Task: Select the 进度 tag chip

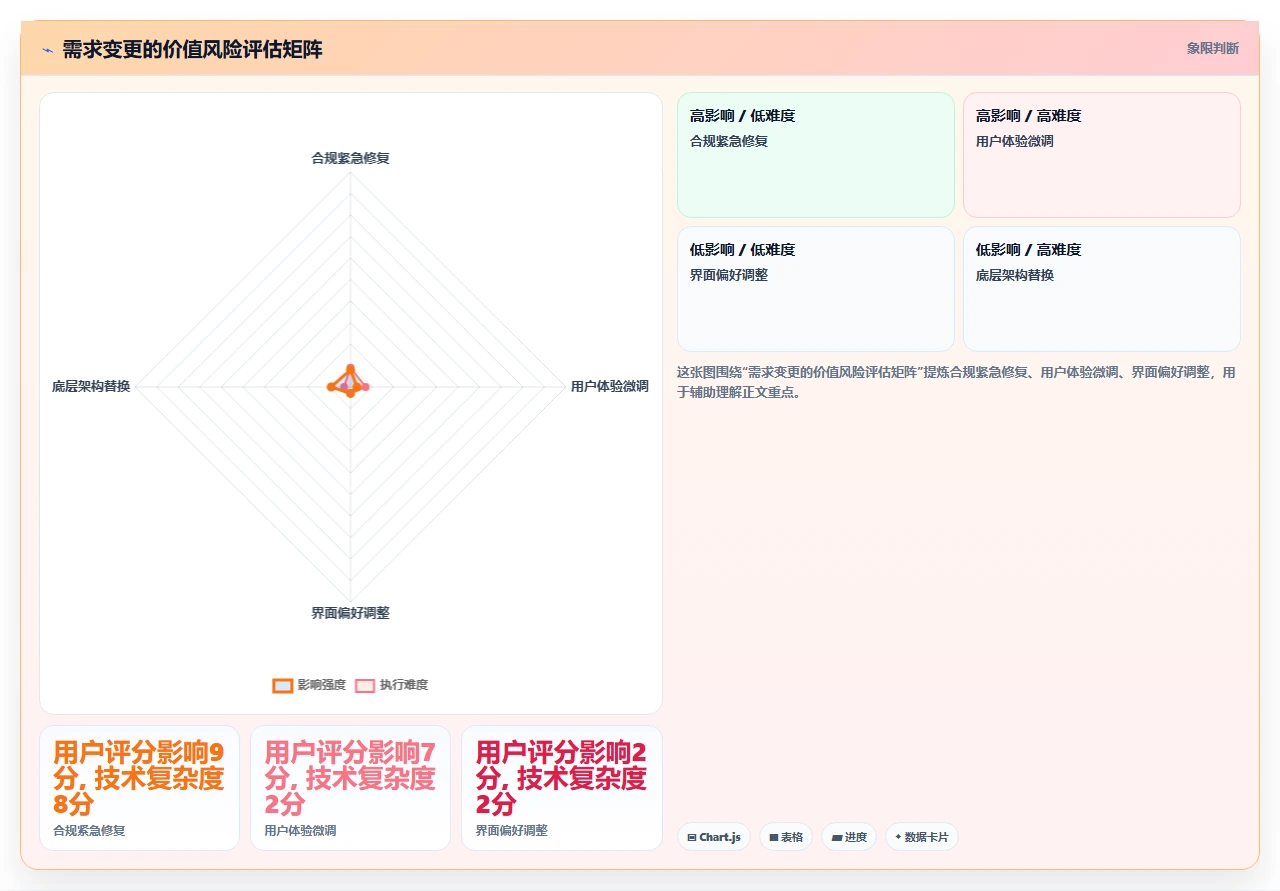Action: tap(849, 837)
